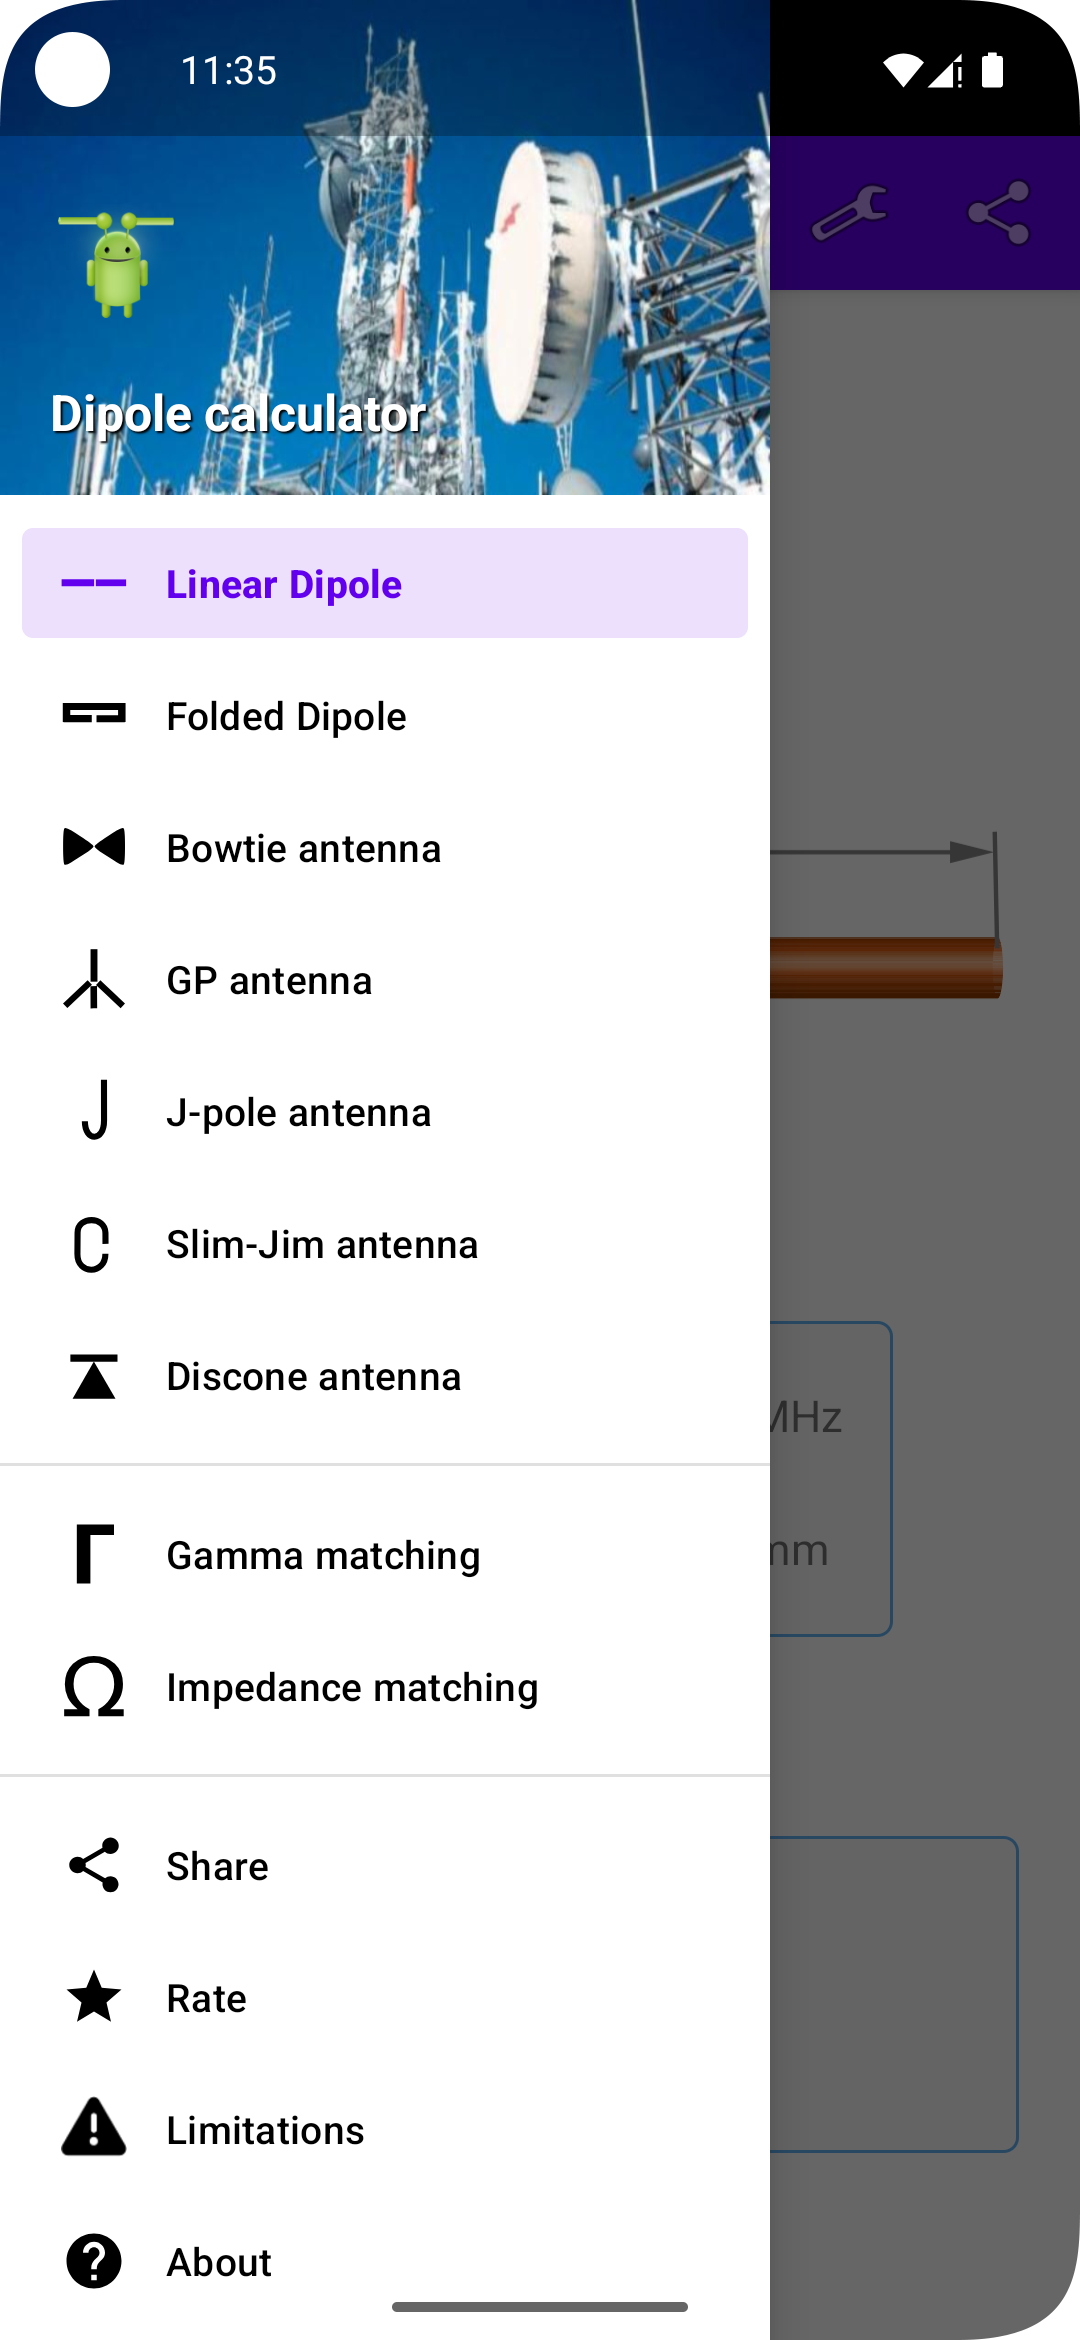1080x2340 pixels.
Task: Dismiss drawer by tapping dimmed copper wire
Action: (886, 967)
